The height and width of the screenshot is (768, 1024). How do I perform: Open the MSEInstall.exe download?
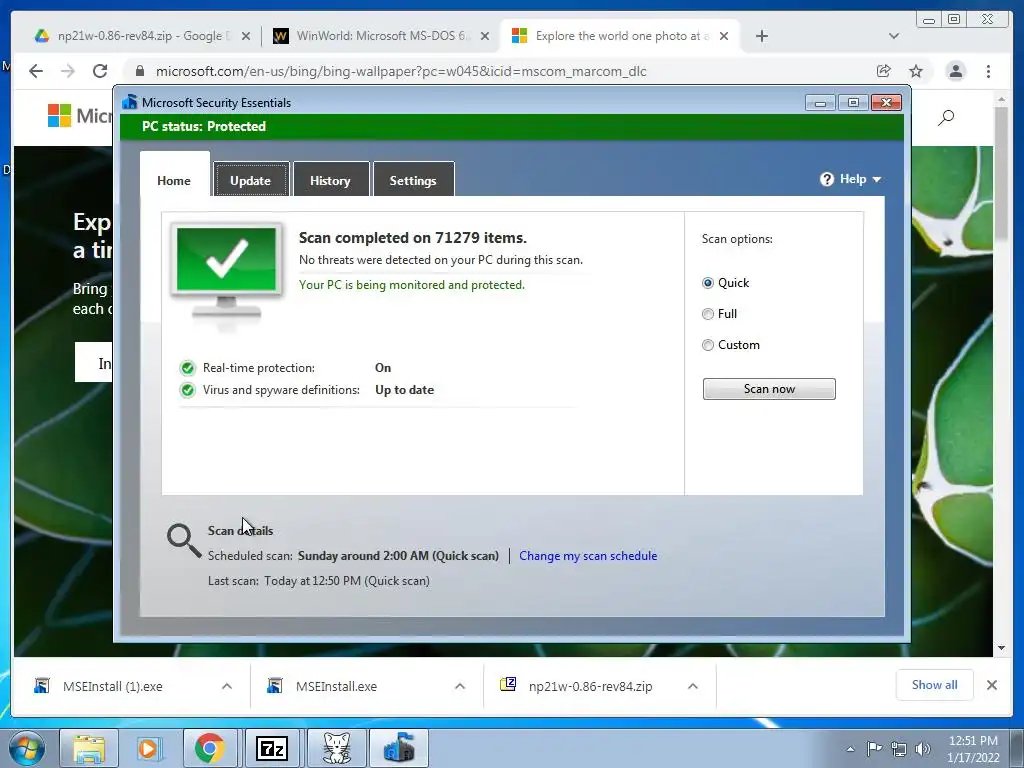(336, 686)
